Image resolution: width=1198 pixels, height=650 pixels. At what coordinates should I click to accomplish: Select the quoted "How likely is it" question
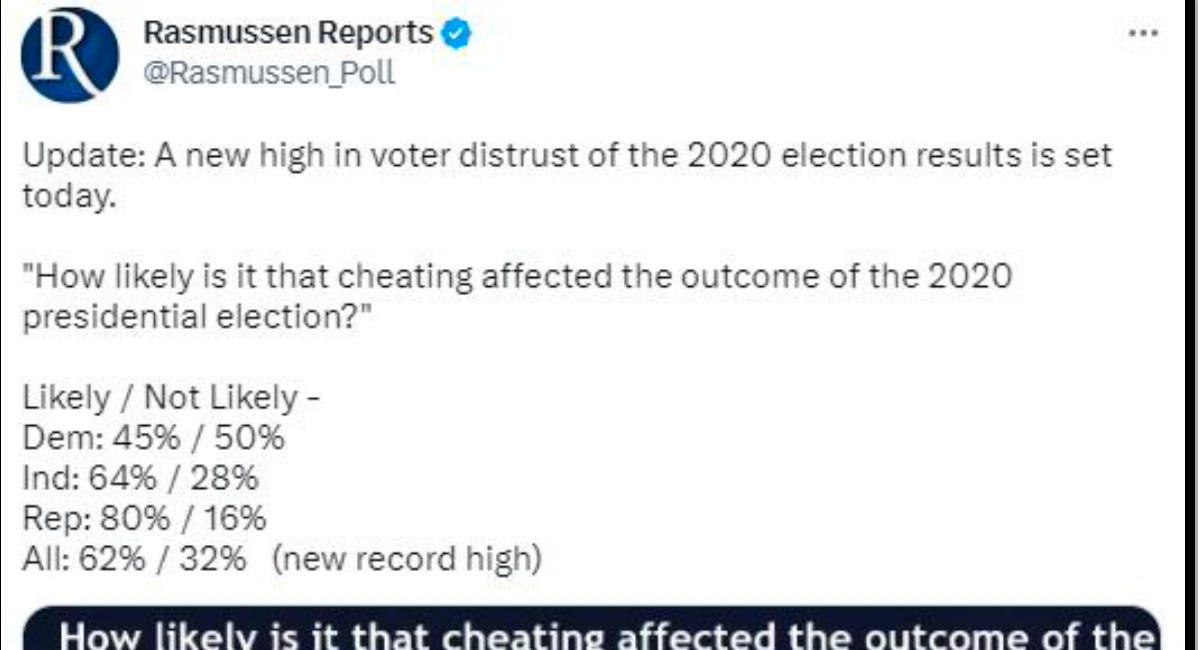pos(516,277)
